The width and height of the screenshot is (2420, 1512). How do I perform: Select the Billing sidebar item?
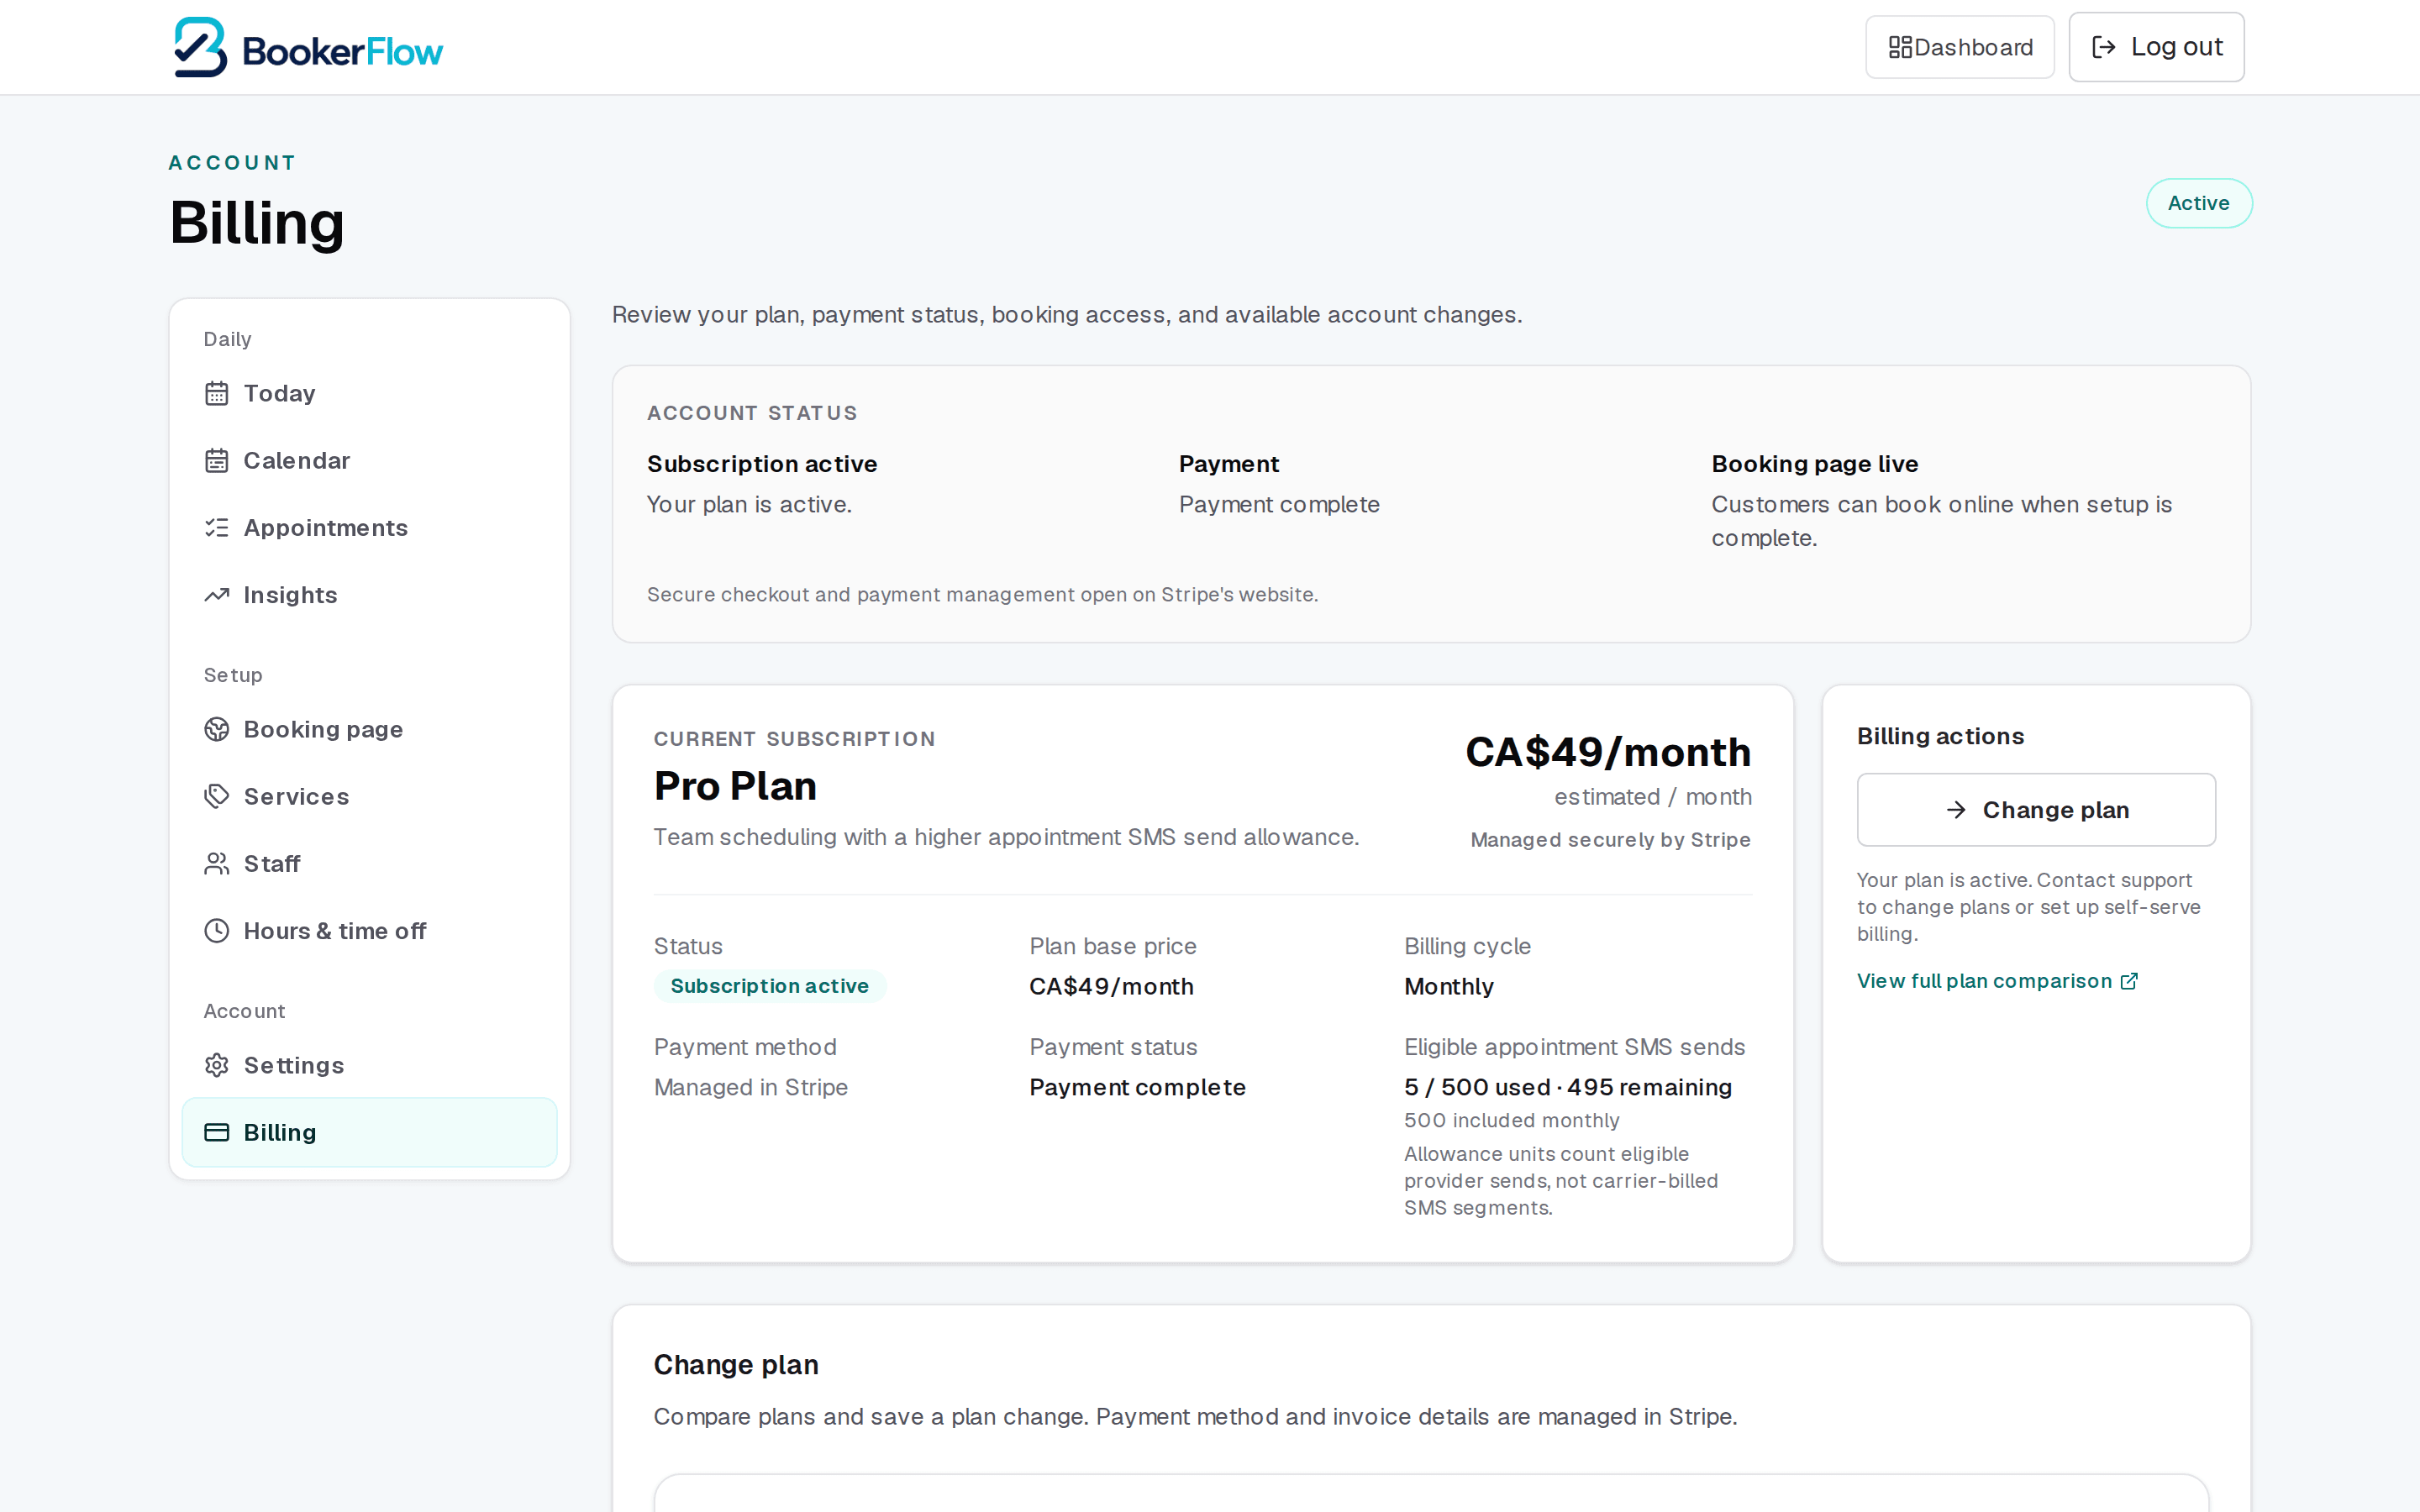tap(369, 1132)
